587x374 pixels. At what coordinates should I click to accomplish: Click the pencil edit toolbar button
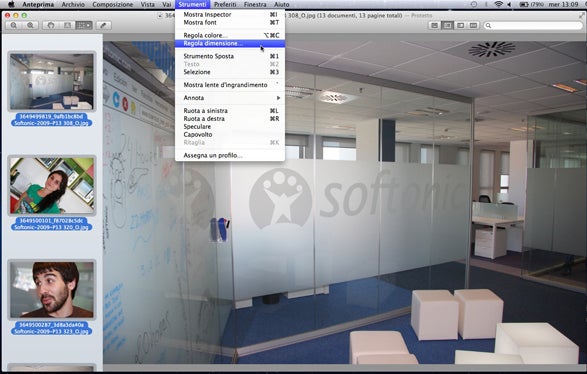(x=103, y=25)
